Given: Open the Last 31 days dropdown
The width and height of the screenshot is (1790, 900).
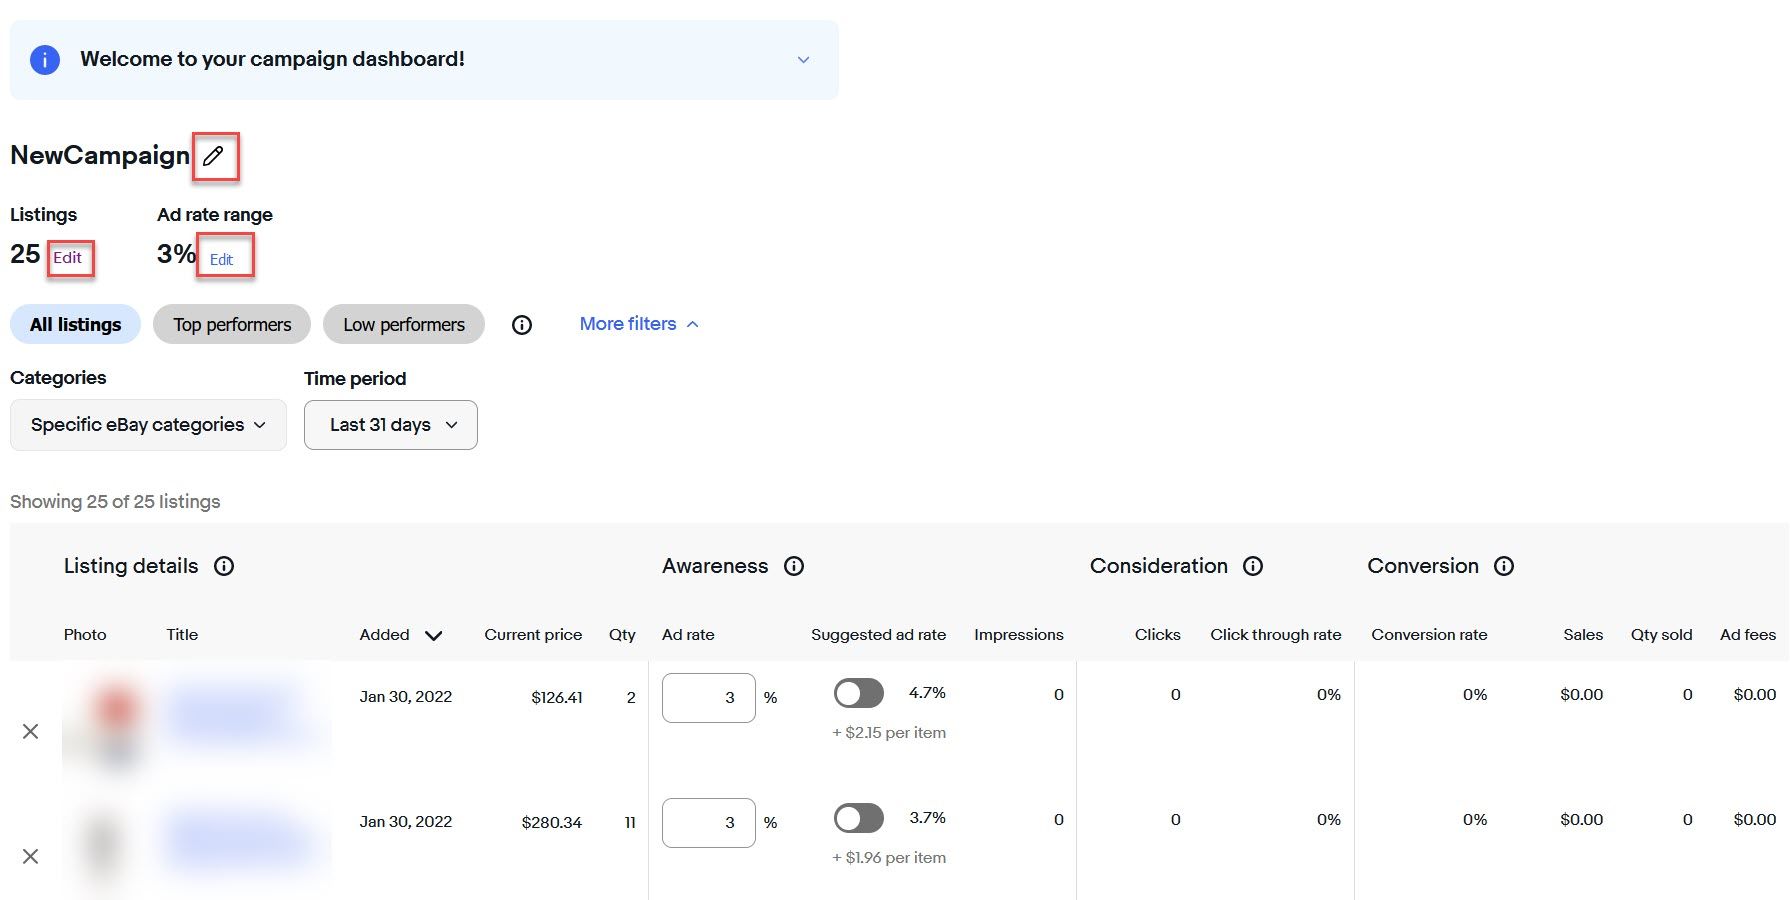Looking at the screenshot, I should (391, 425).
